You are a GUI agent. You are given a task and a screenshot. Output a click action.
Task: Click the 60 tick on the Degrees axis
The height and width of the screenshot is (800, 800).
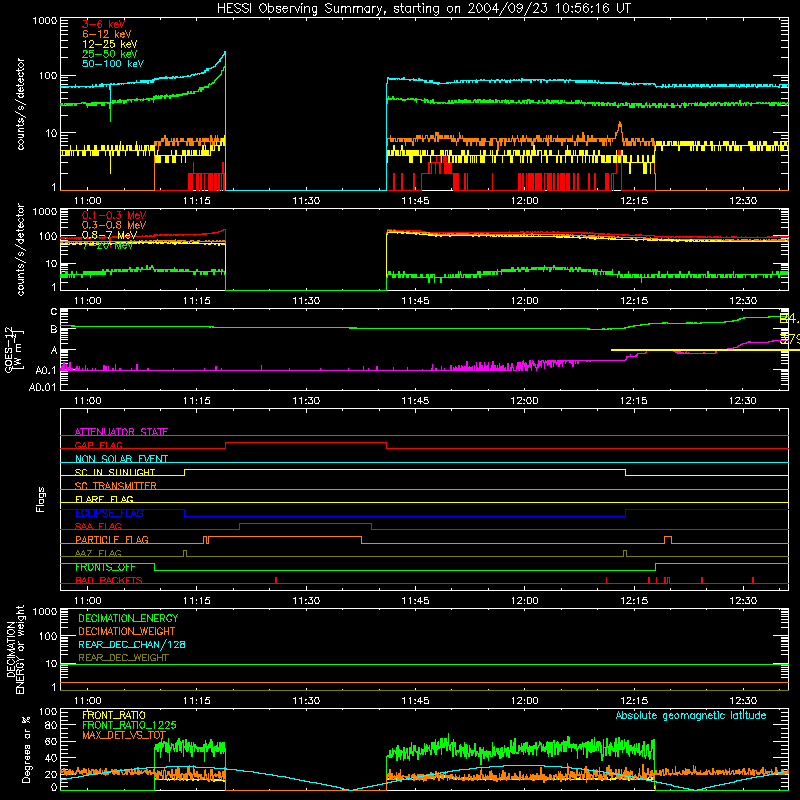point(52,741)
